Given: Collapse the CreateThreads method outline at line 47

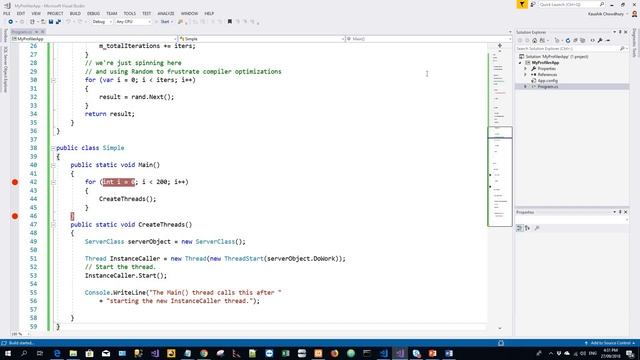Looking at the screenshot, I should [53, 225].
